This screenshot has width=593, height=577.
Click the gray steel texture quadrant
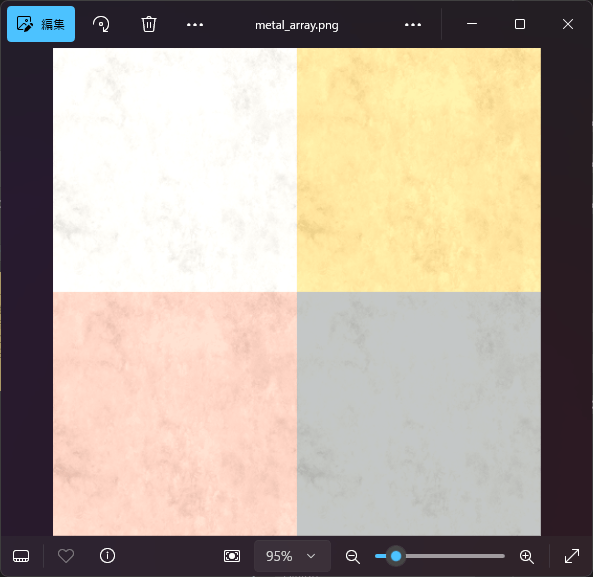(x=419, y=414)
